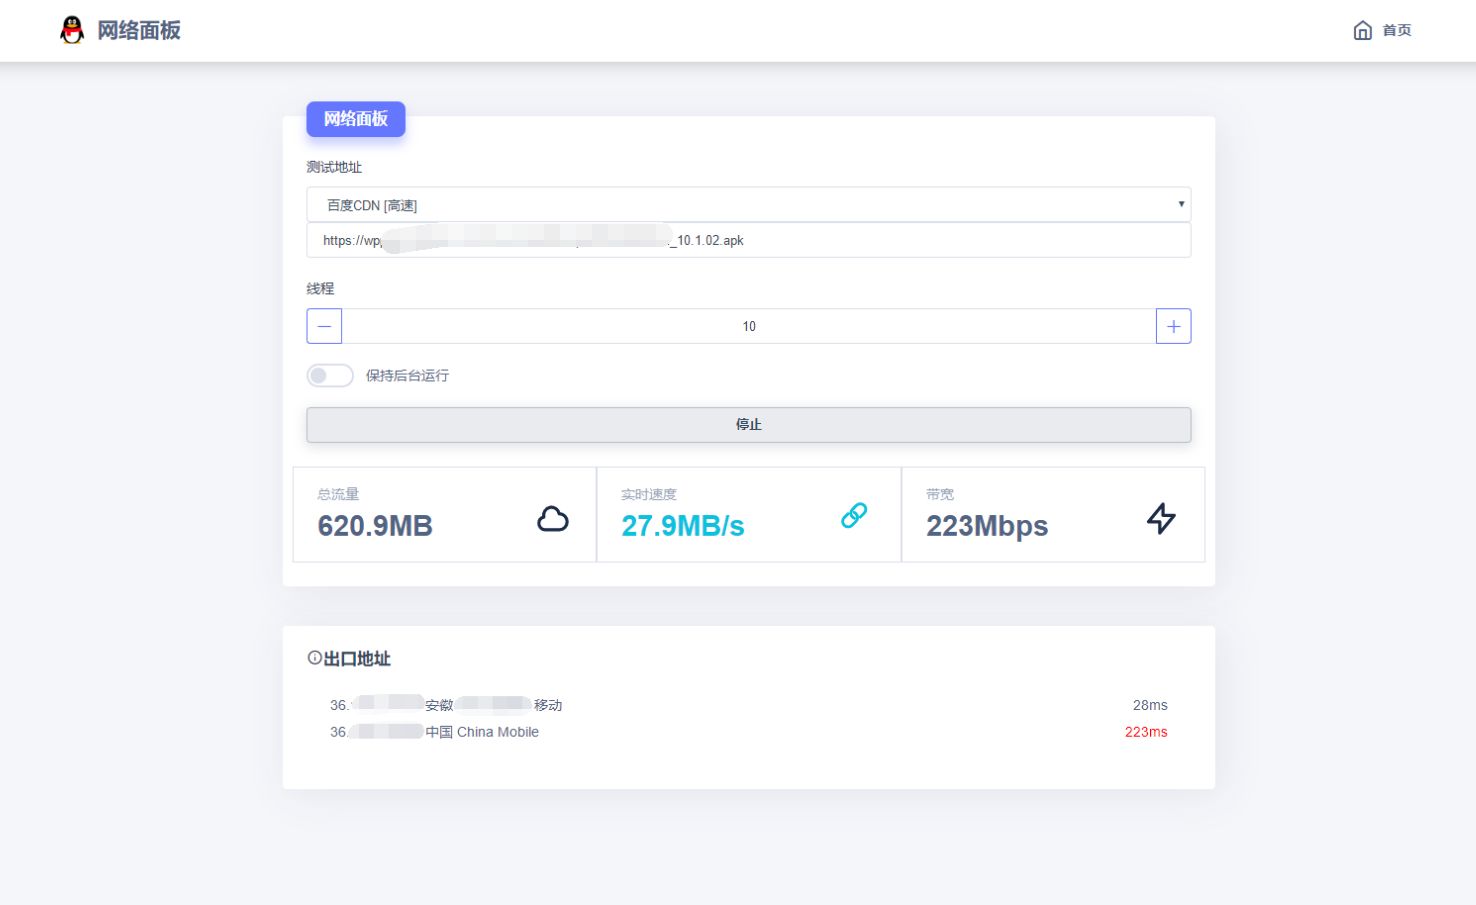The image size is (1476, 905).
Task: Increase thread count with plus button
Action: click(x=1173, y=326)
